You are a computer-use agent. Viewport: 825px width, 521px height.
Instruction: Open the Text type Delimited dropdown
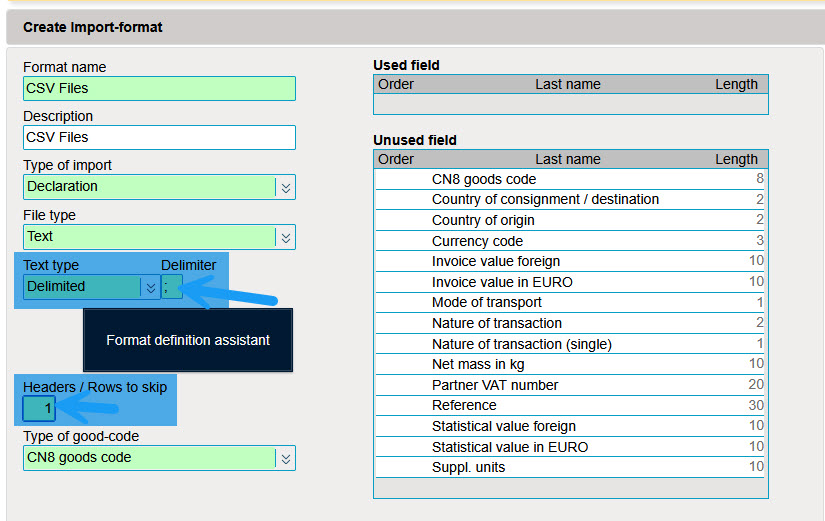click(92, 287)
